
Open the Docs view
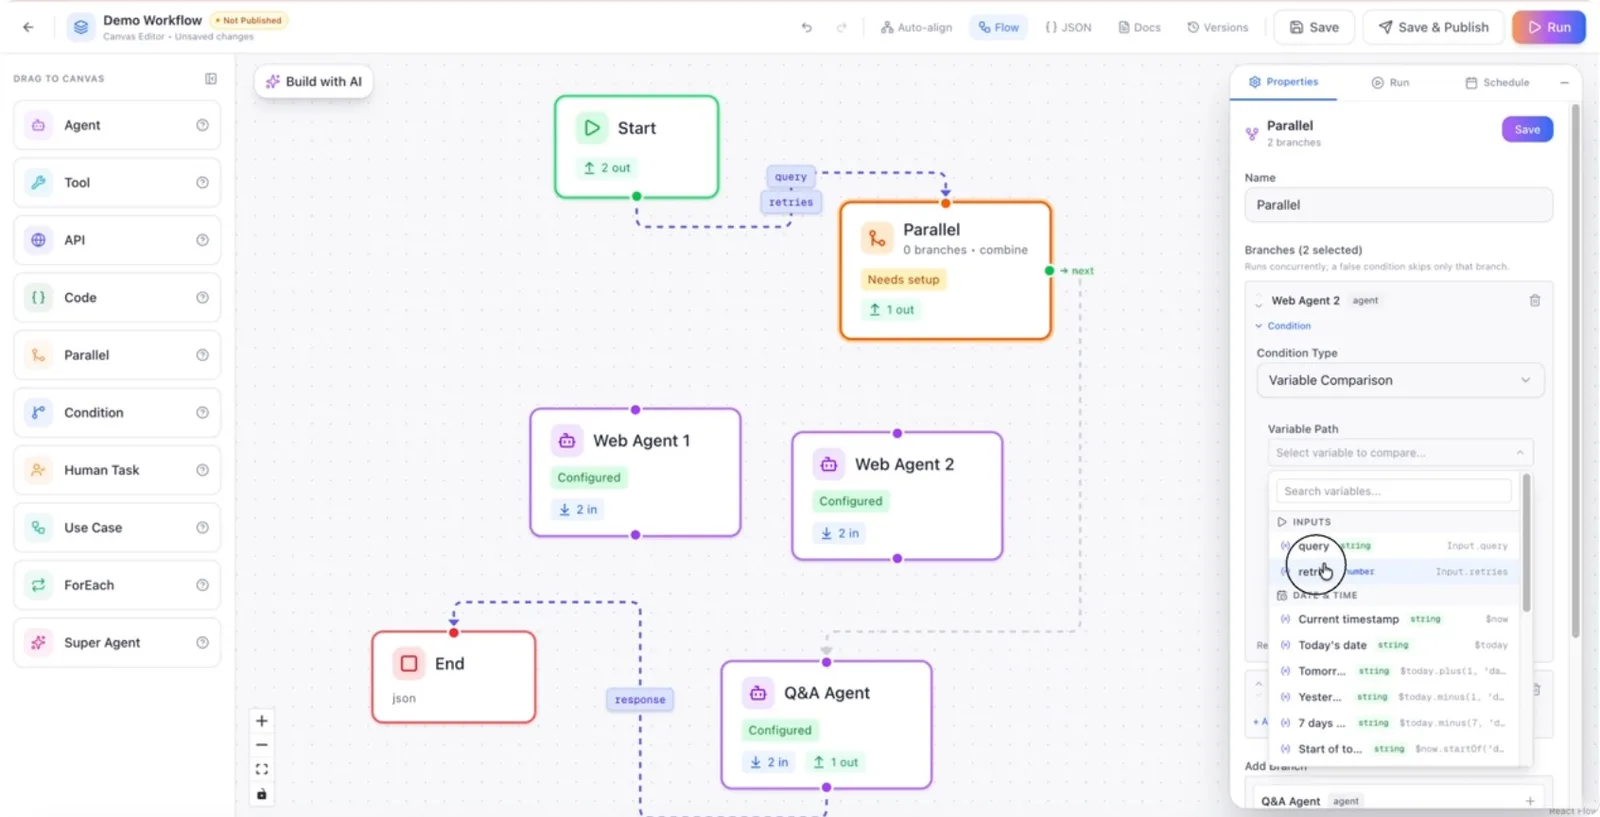coord(1139,27)
